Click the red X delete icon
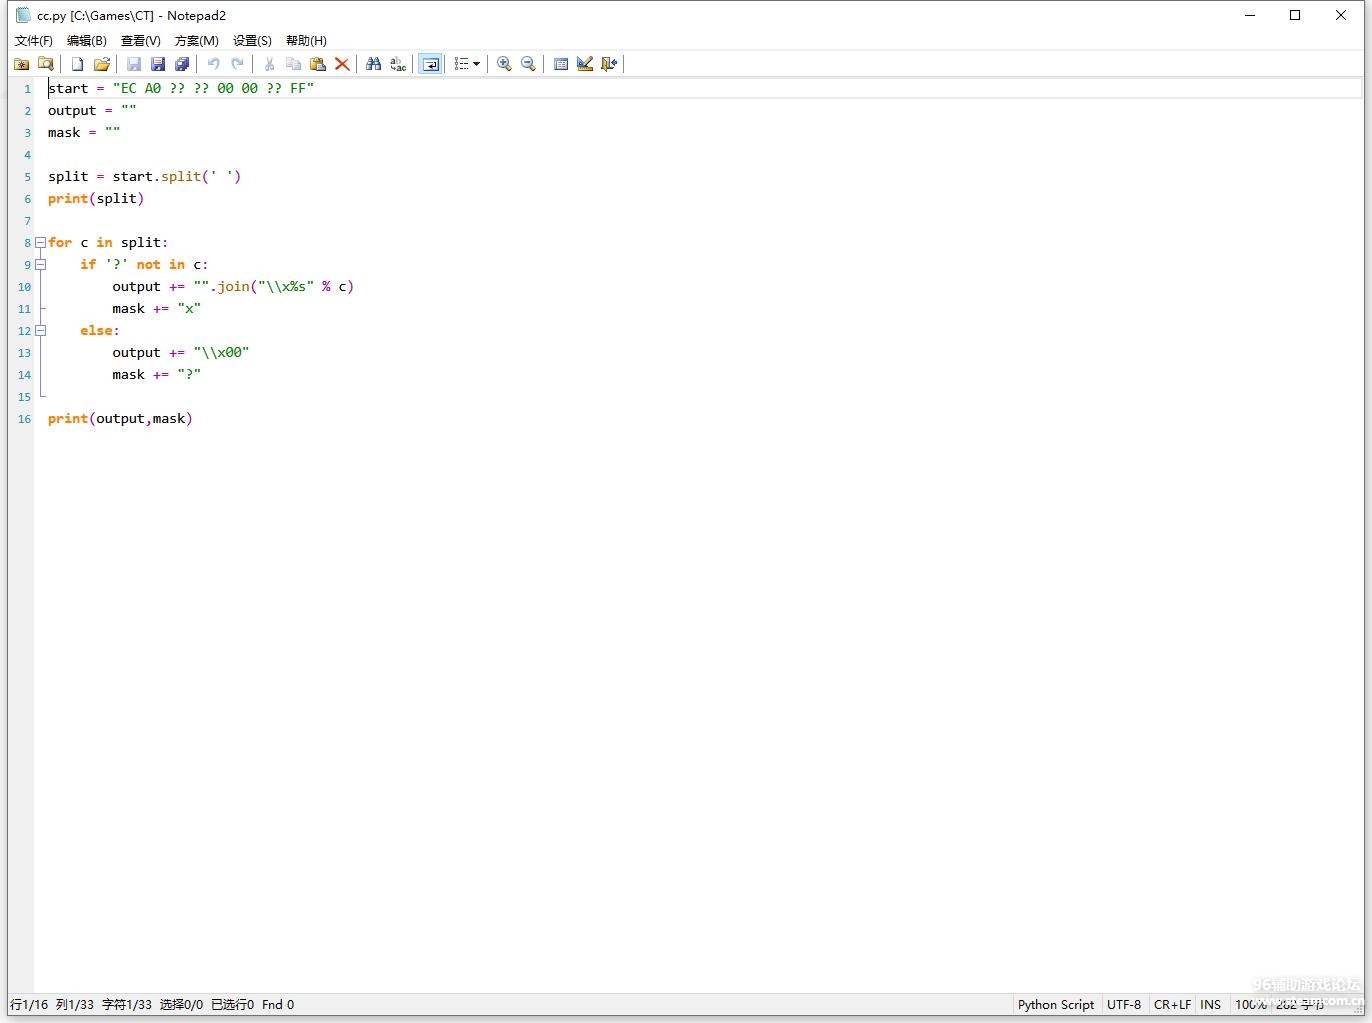 [342, 64]
